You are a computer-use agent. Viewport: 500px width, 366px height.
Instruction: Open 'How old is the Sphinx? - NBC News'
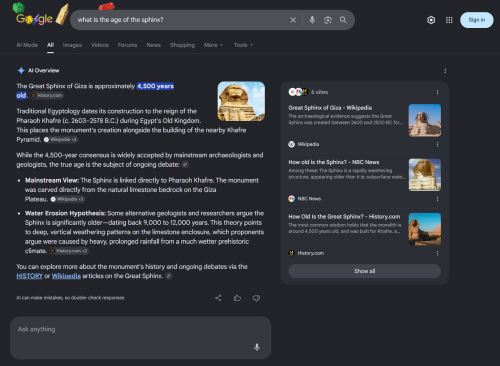click(334, 162)
